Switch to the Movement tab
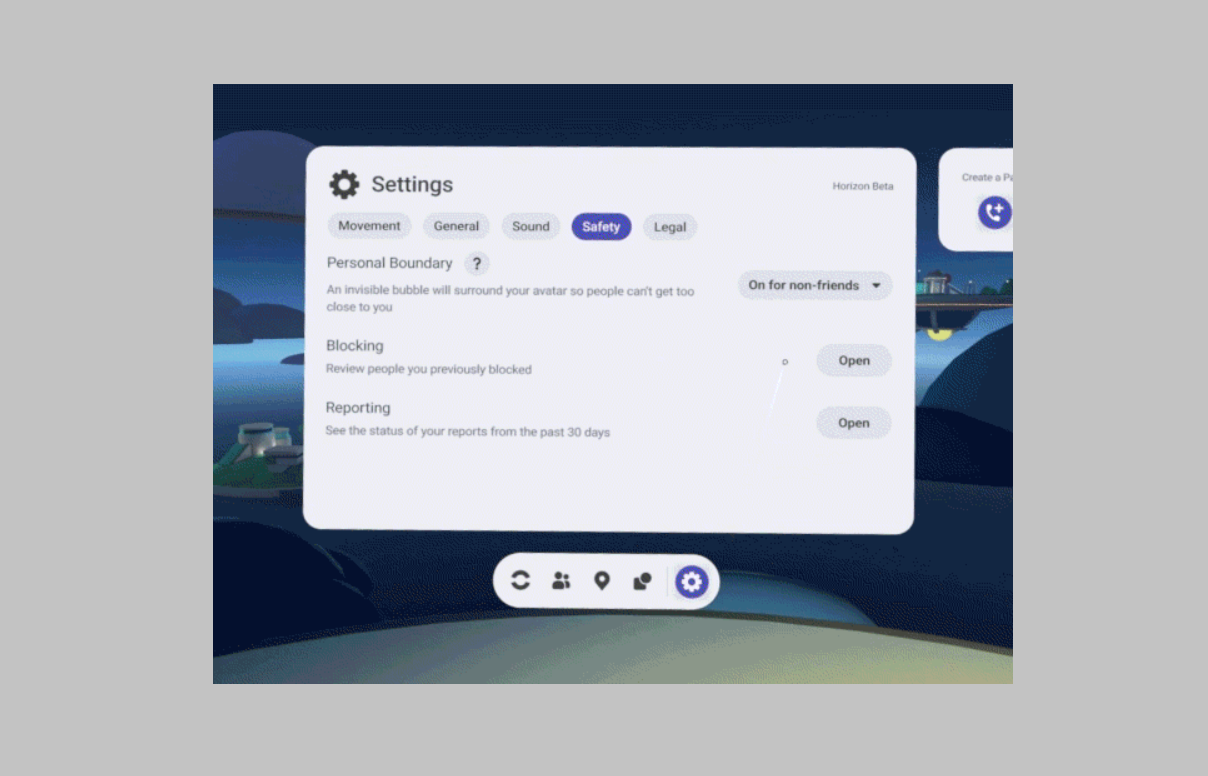Viewport: 1208px width, 776px height. (369, 226)
